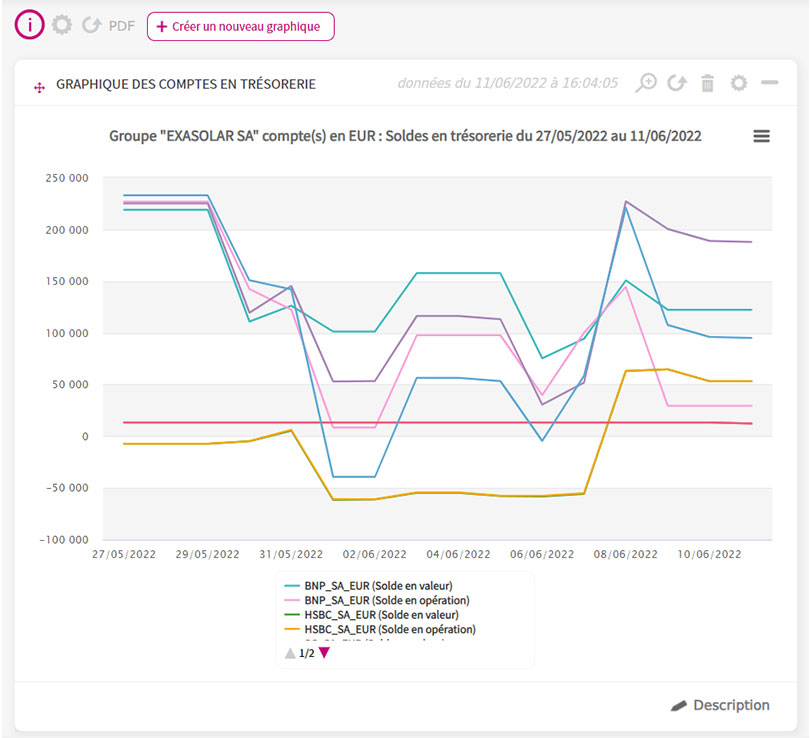Click the top toolbar settings gear

pos(62,25)
